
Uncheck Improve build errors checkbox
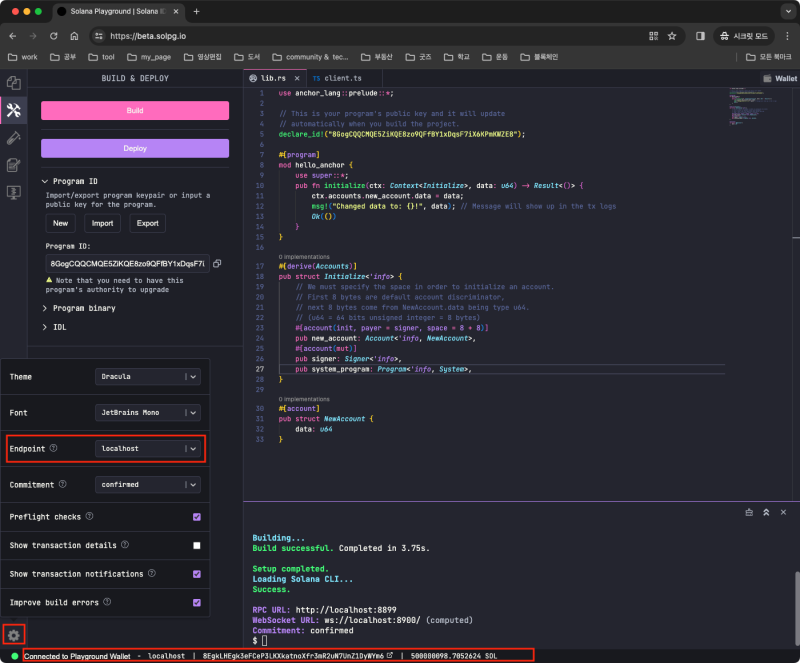[197, 603]
